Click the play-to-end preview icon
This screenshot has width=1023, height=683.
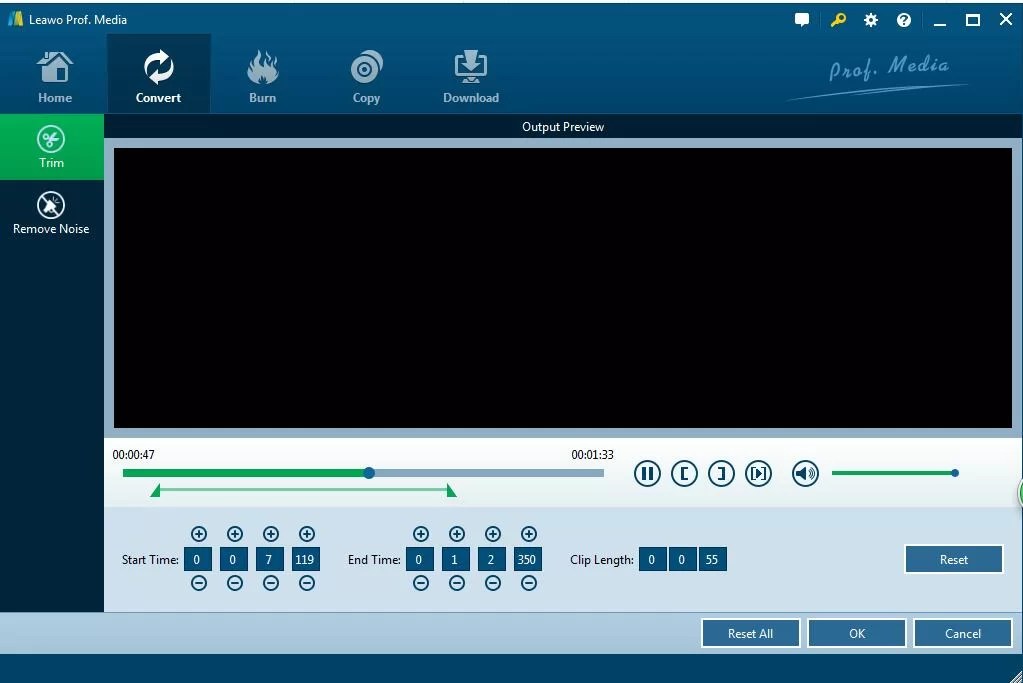tap(758, 473)
